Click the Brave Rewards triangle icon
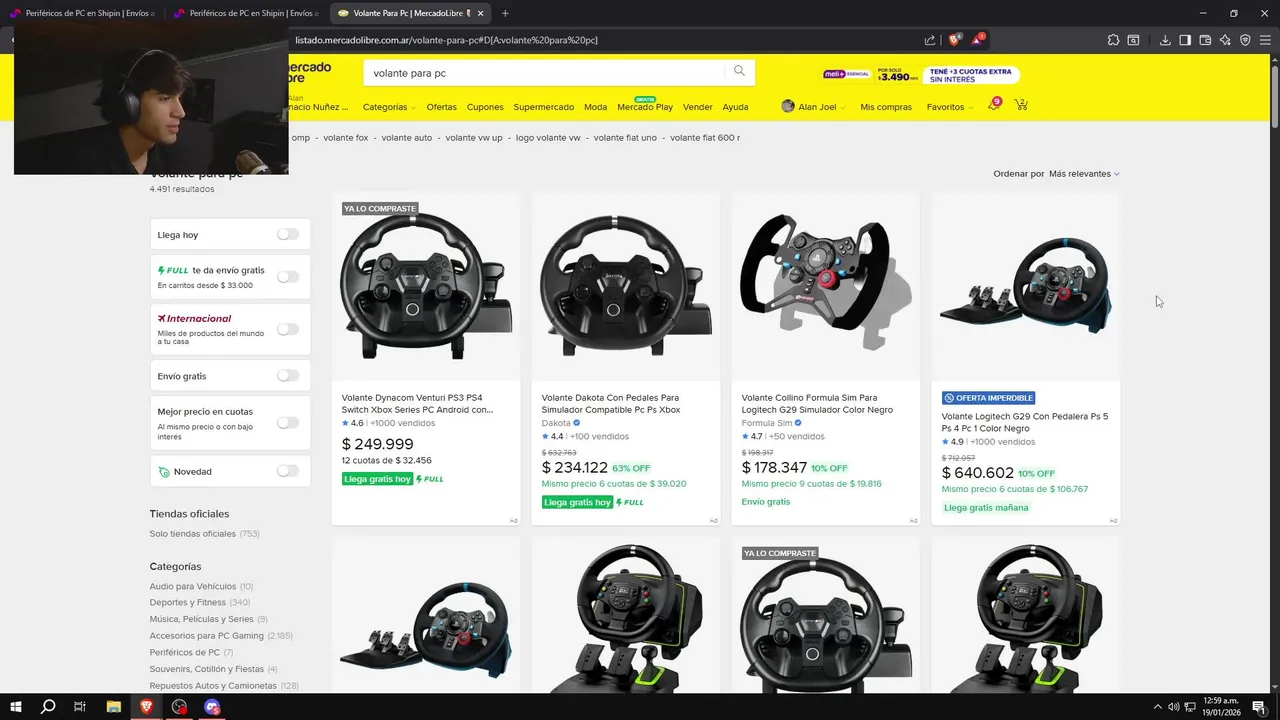Image resolution: width=1280 pixels, height=720 pixels. pyautogui.click(x=979, y=40)
